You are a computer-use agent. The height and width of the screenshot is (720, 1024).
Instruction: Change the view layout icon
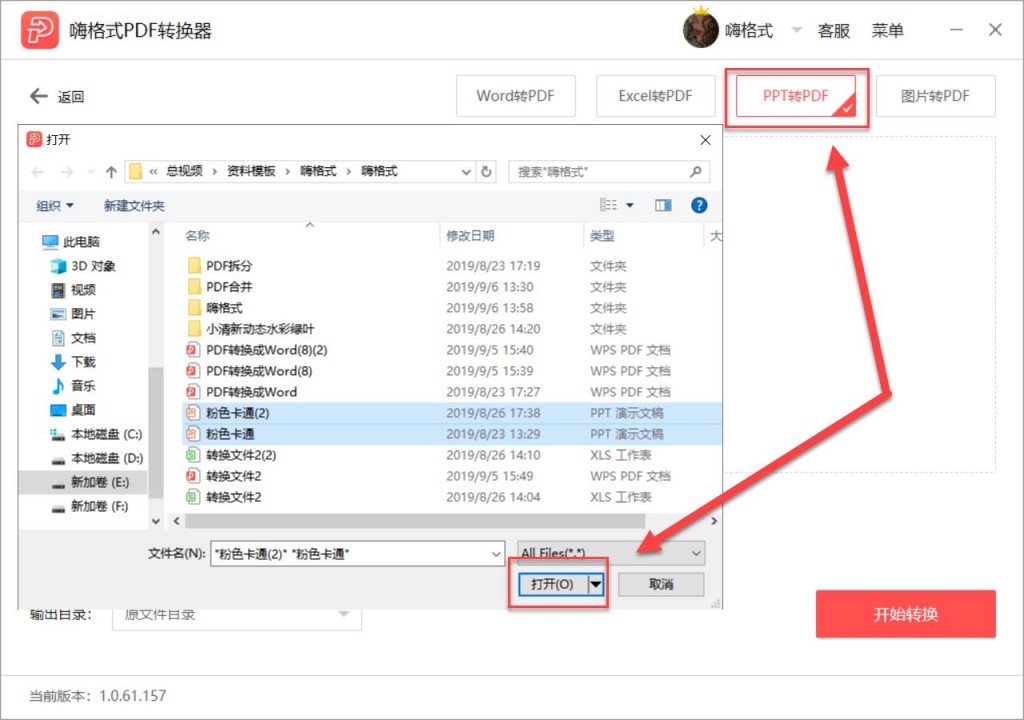608,205
